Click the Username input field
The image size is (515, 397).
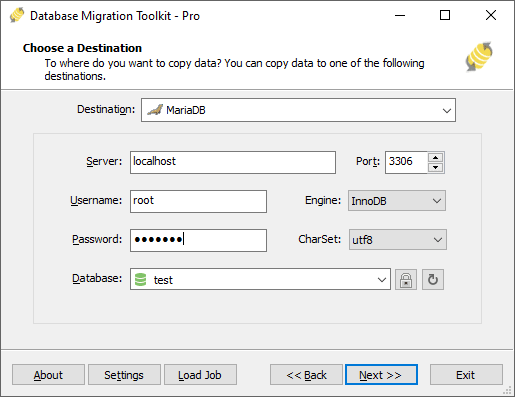tap(198, 201)
